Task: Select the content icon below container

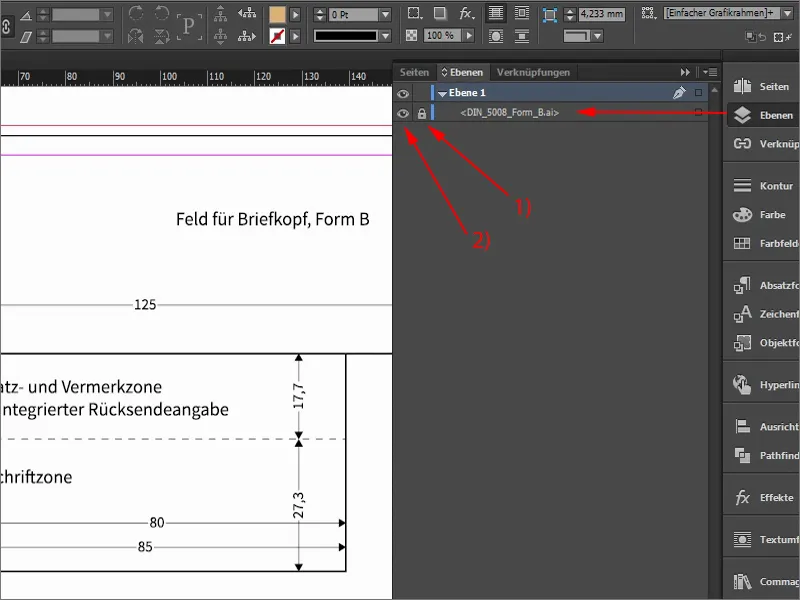Action: 220,36
